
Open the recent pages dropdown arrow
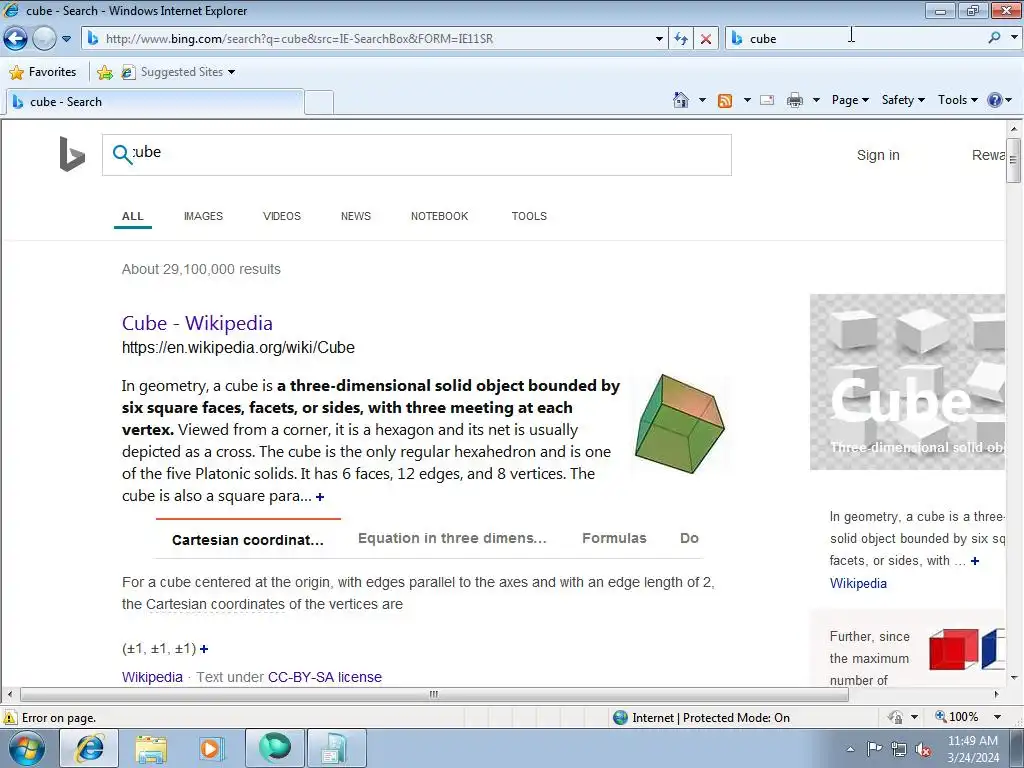[67, 39]
